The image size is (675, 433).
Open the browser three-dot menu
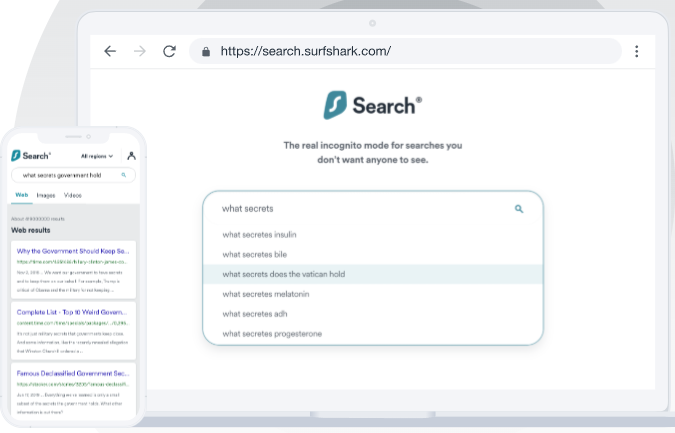pyautogui.click(x=636, y=51)
